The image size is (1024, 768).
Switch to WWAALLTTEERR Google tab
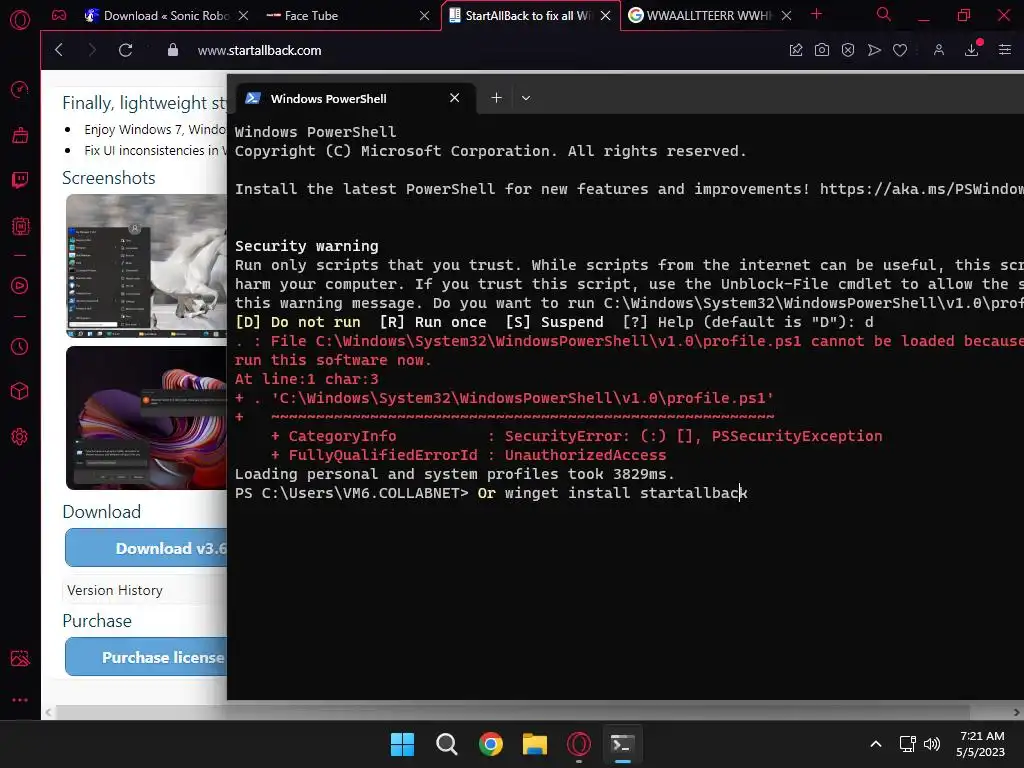[x=709, y=16]
